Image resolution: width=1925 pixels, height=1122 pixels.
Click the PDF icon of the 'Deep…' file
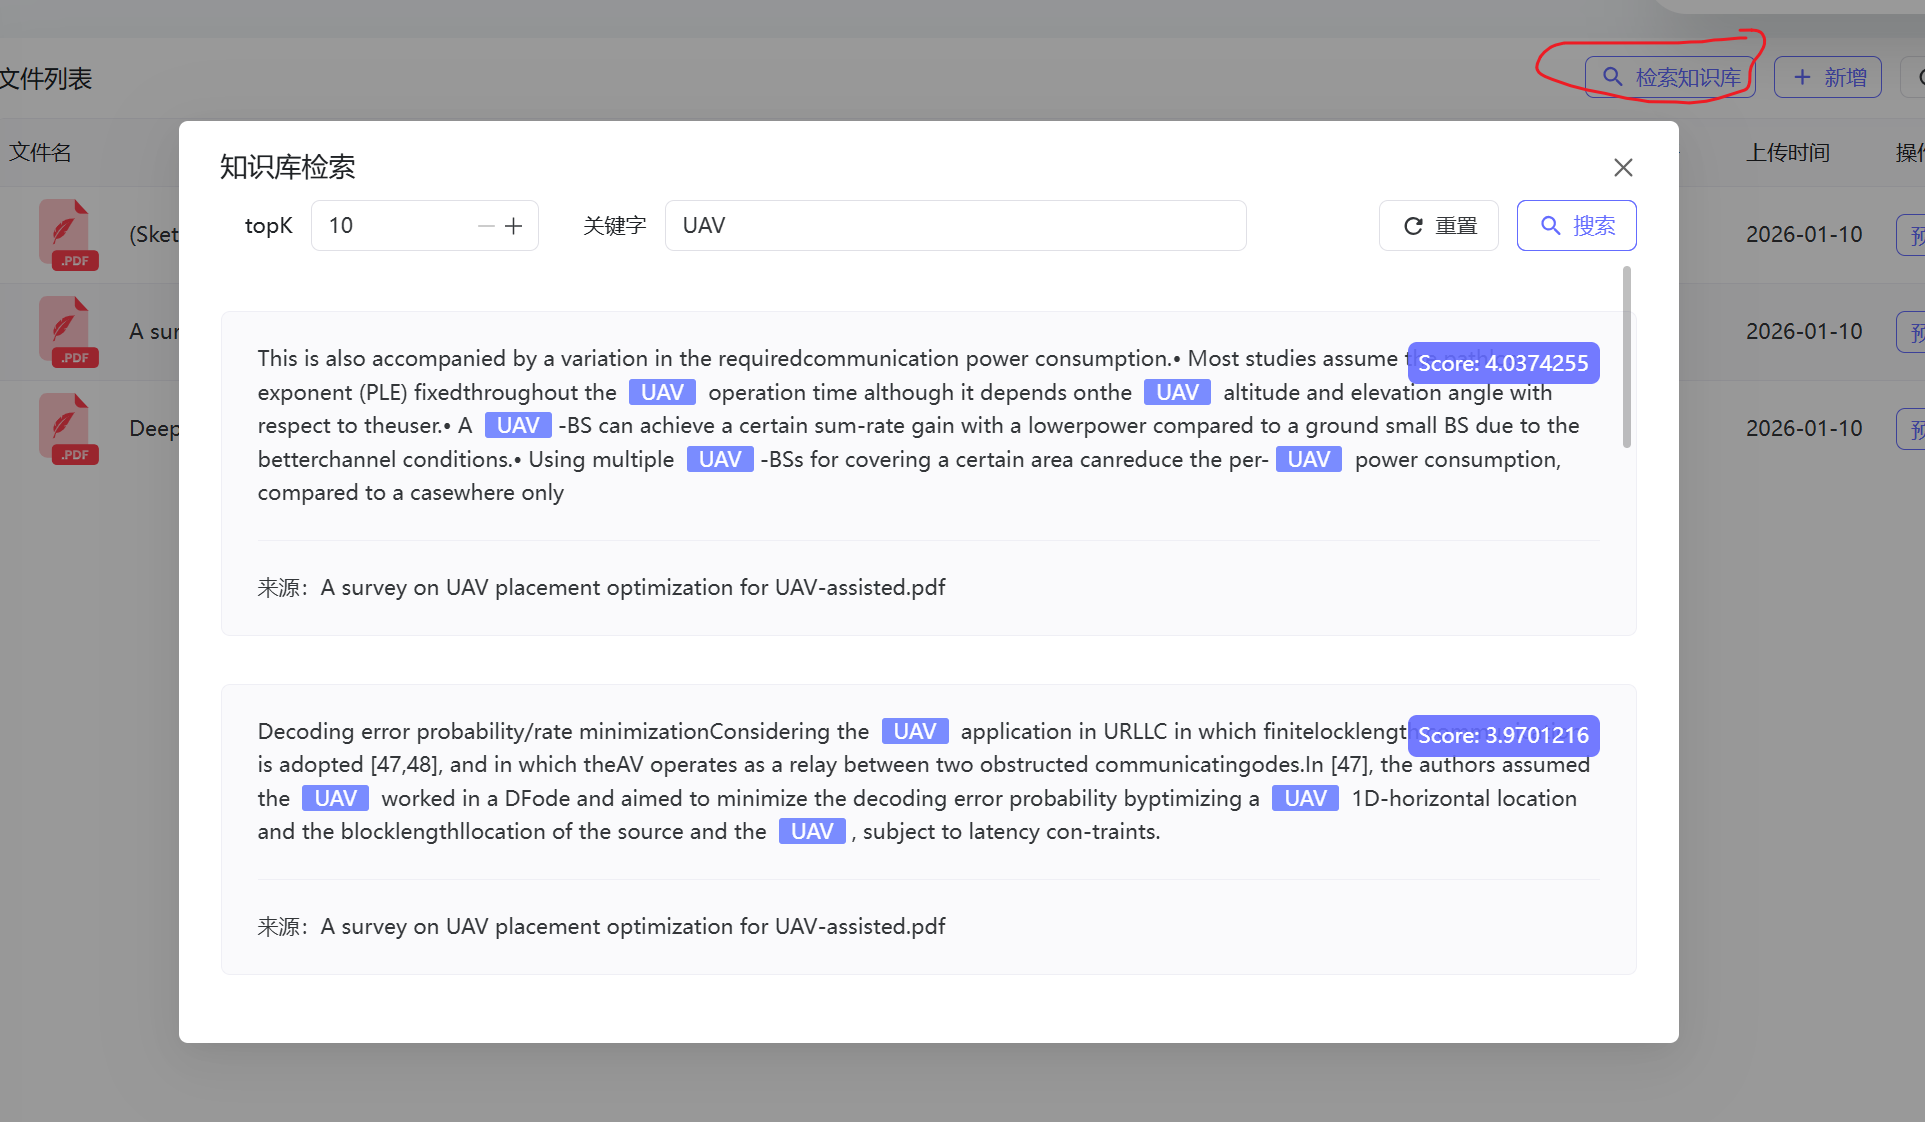(x=67, y=427)
